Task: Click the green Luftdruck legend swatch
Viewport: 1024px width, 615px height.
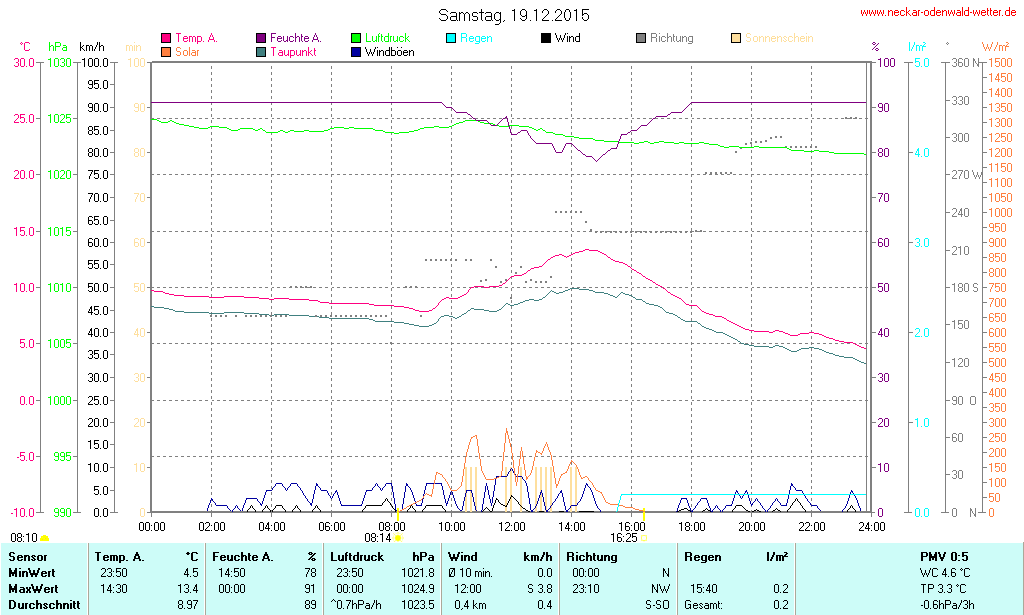Action: 356,38
